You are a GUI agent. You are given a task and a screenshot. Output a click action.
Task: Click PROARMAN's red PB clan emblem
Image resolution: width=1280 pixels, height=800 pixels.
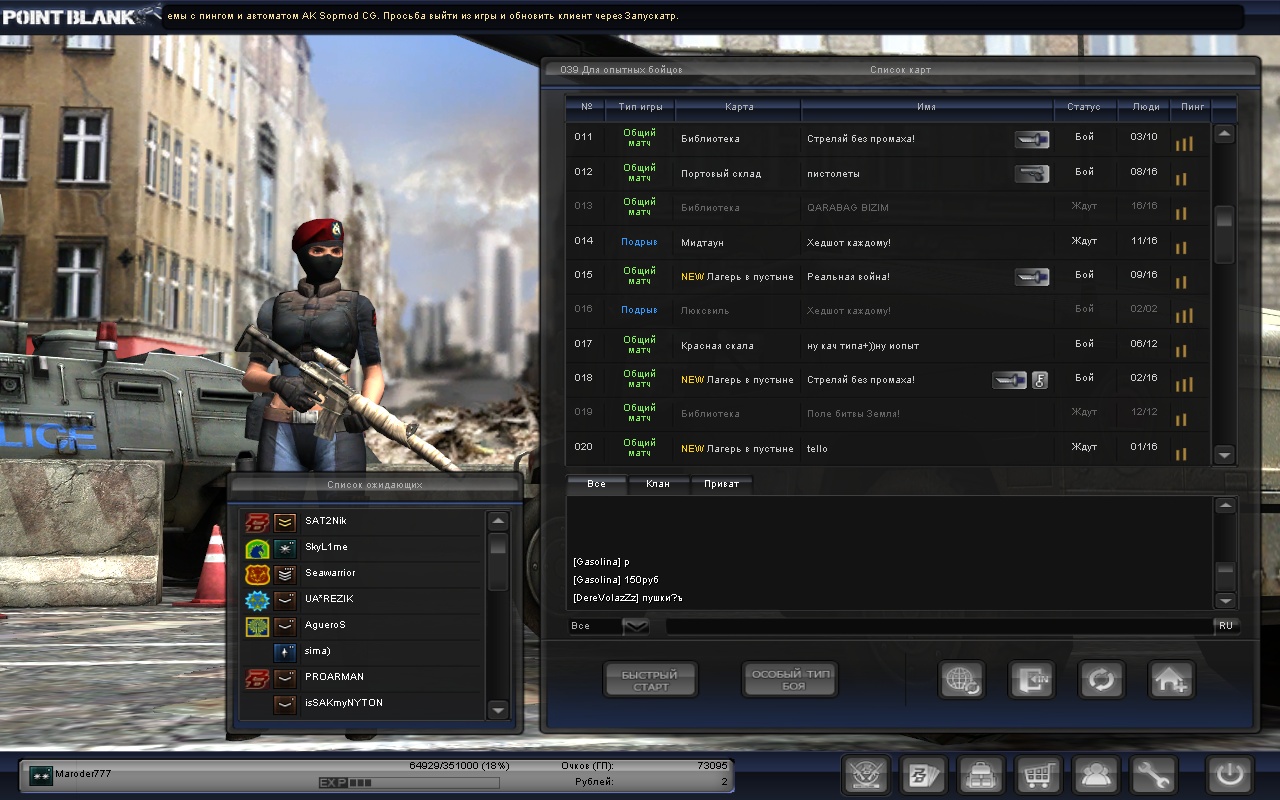pos(257,677)
